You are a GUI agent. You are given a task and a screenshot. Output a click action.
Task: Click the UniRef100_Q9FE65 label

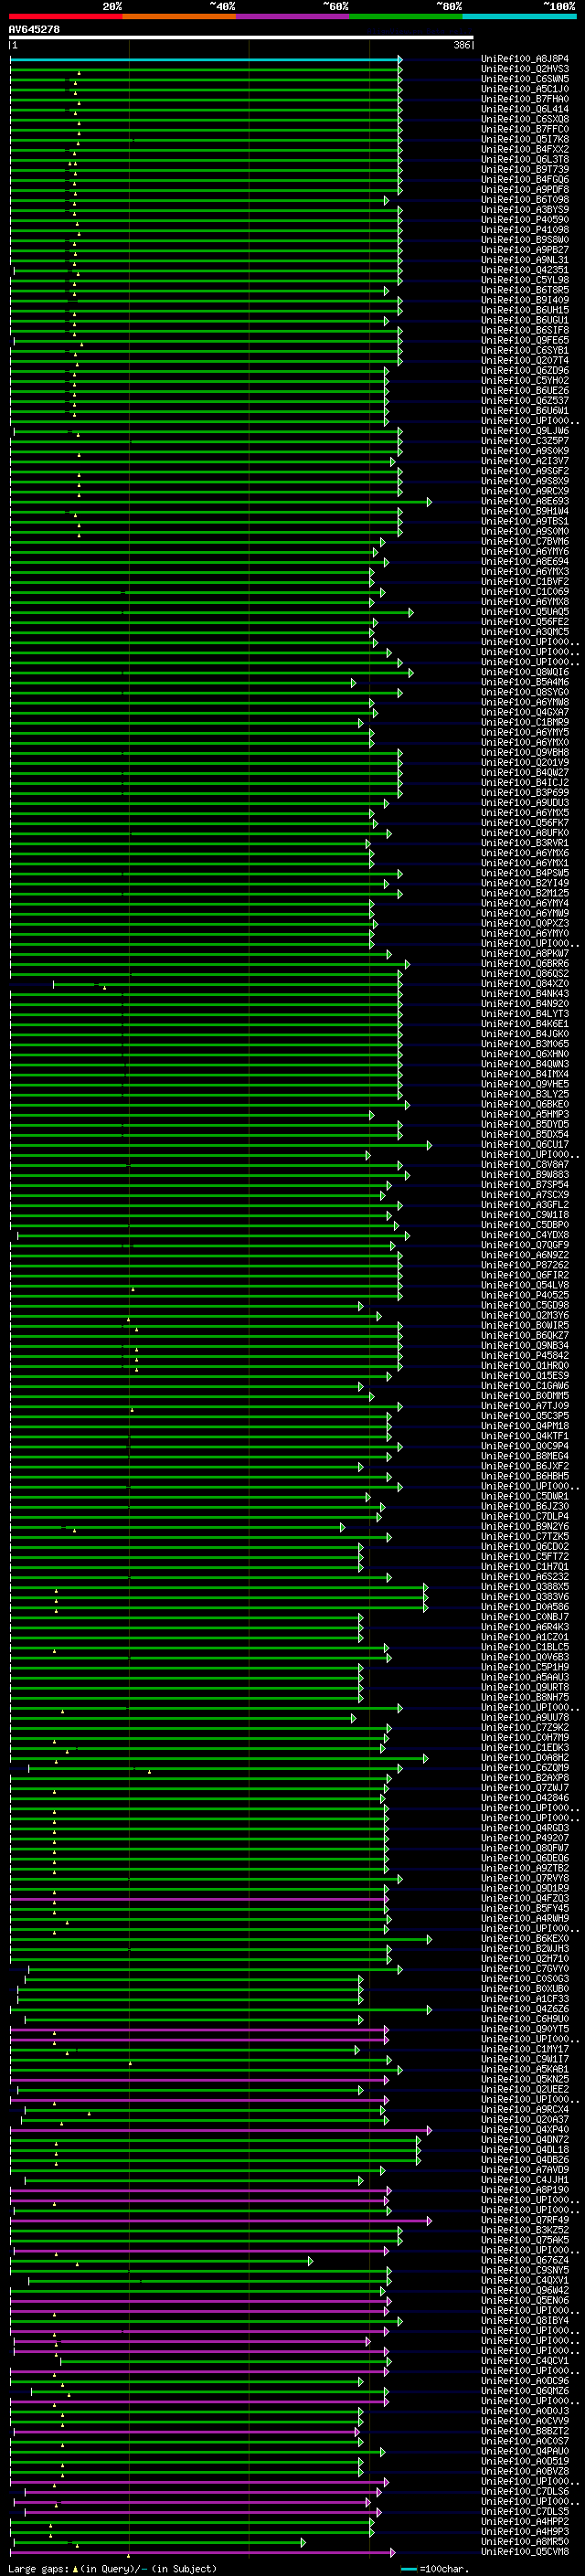[x=525, y=340]
